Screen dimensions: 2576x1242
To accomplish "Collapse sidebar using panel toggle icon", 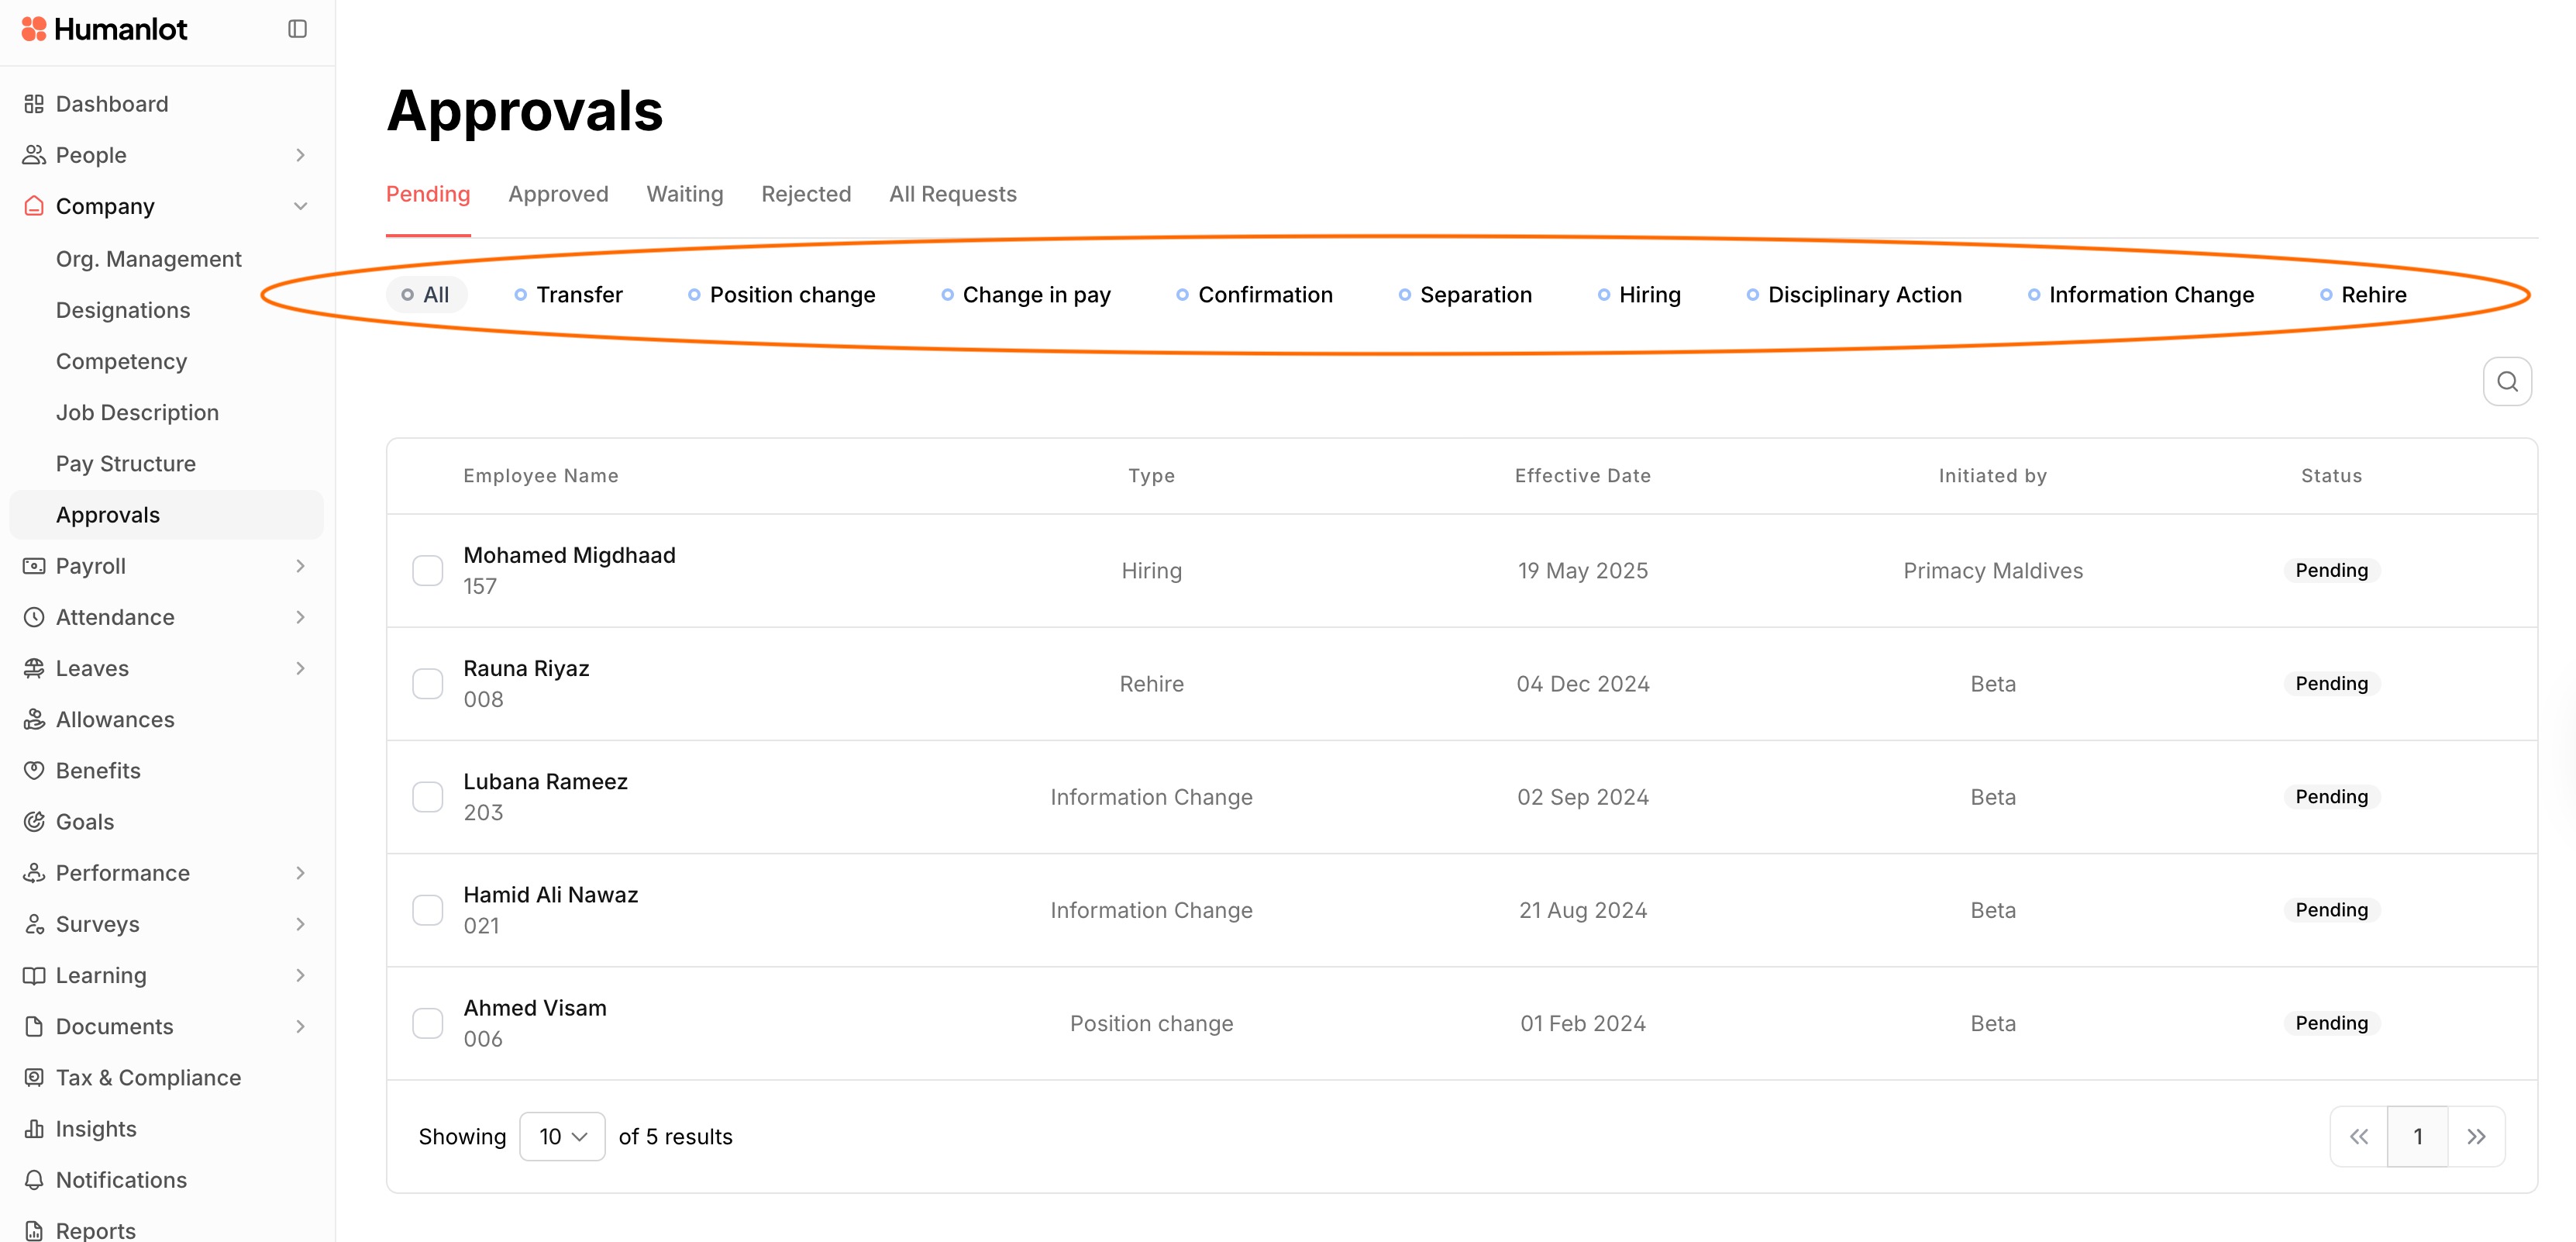I will tap(297, 29).
